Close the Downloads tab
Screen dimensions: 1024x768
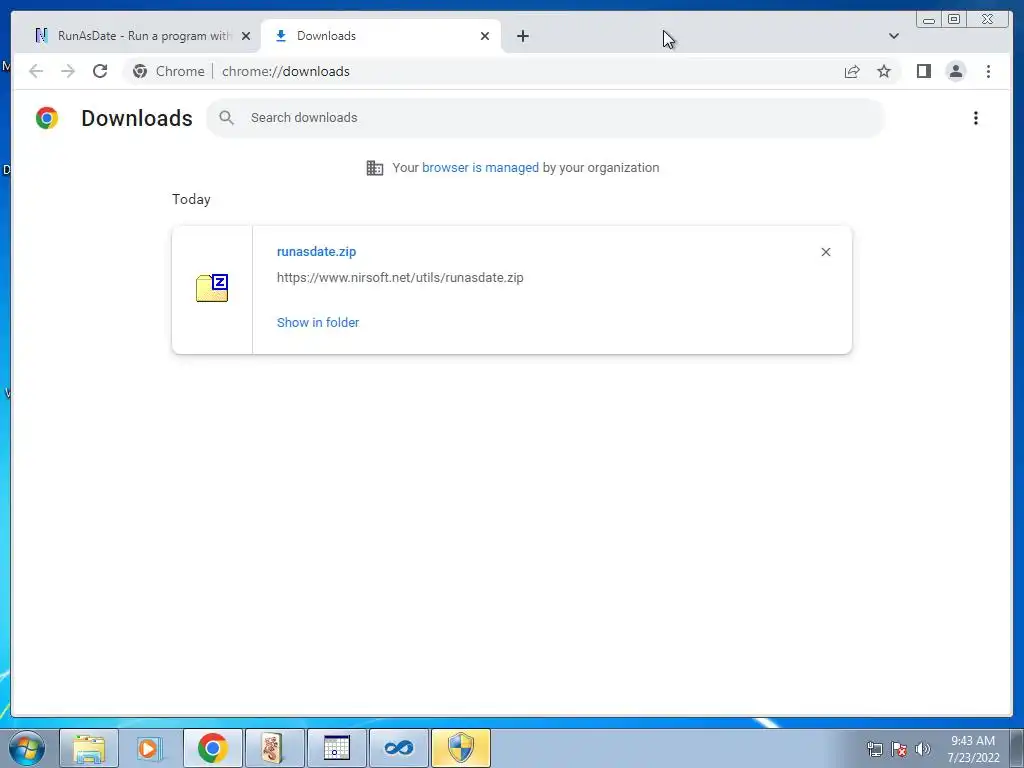pos(485,36)
